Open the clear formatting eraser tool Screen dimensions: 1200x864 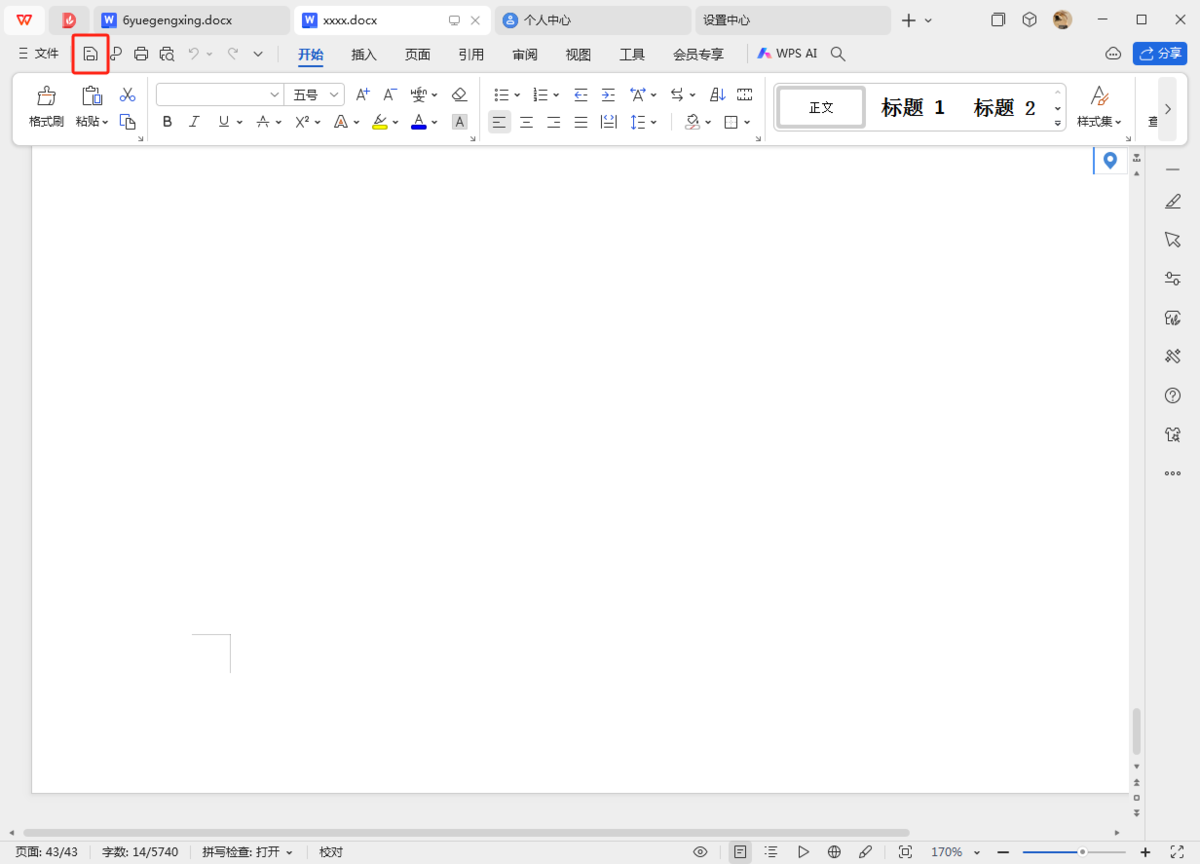459,93
